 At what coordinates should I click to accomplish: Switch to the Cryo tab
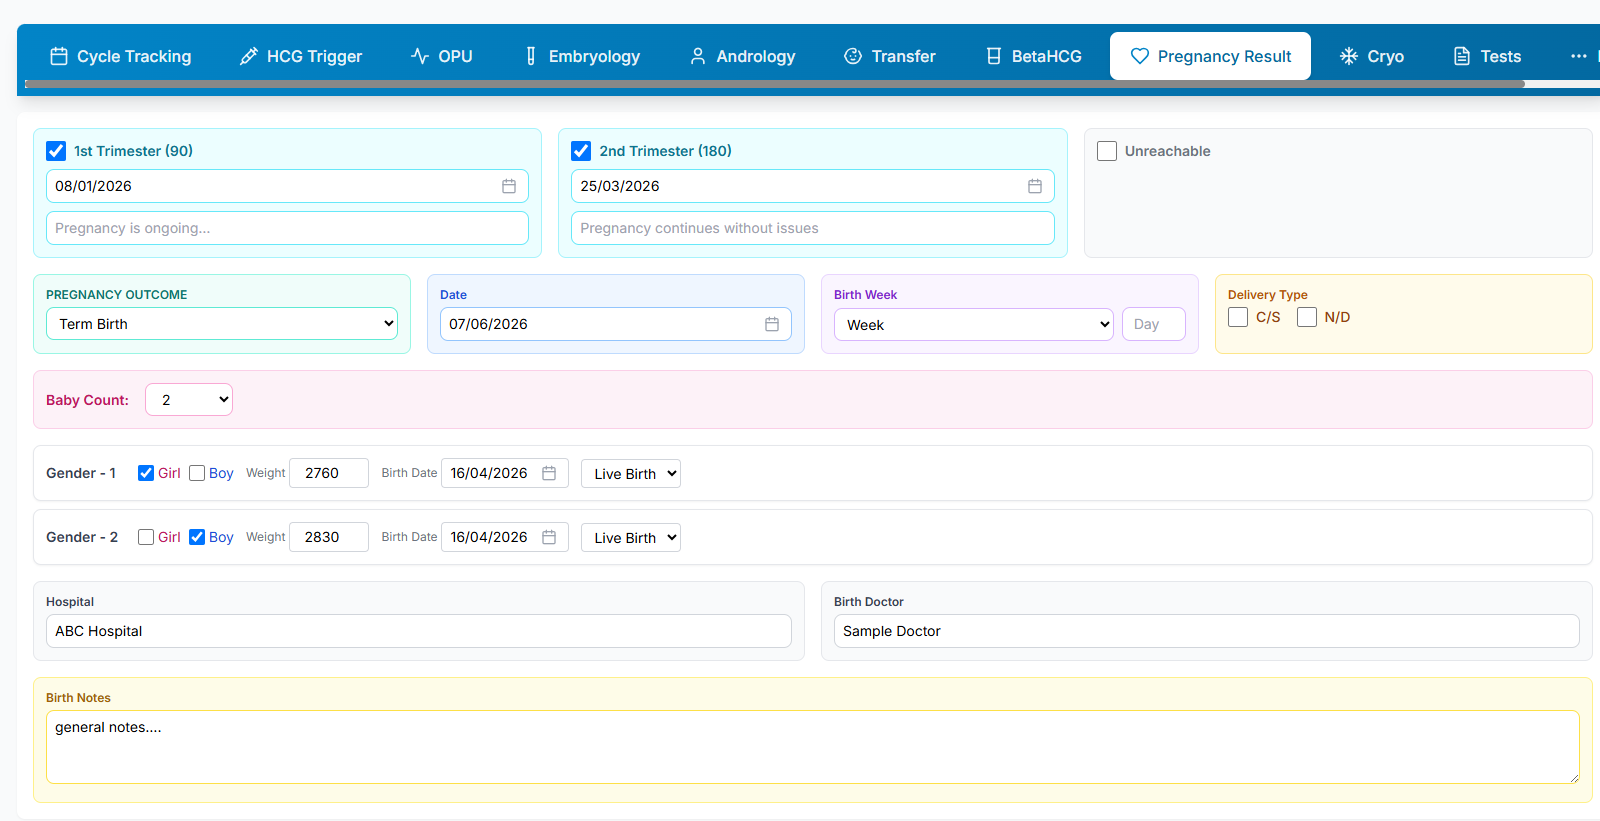1372,56
